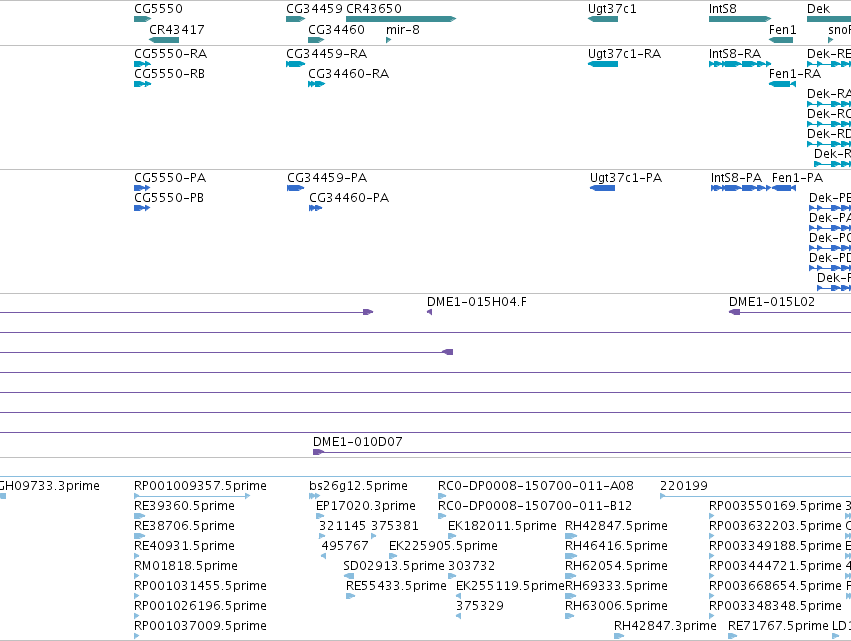The image size is (851, 641).
Task: Open the RH42847.5prime EST label
Action: (616, 526)
